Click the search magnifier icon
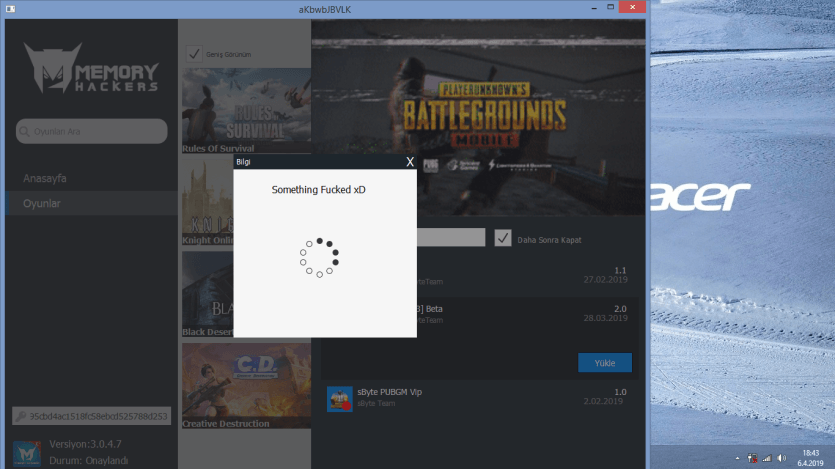Image resolution: width=835 pixels, height=469 pixels. (x=24, y=131)
